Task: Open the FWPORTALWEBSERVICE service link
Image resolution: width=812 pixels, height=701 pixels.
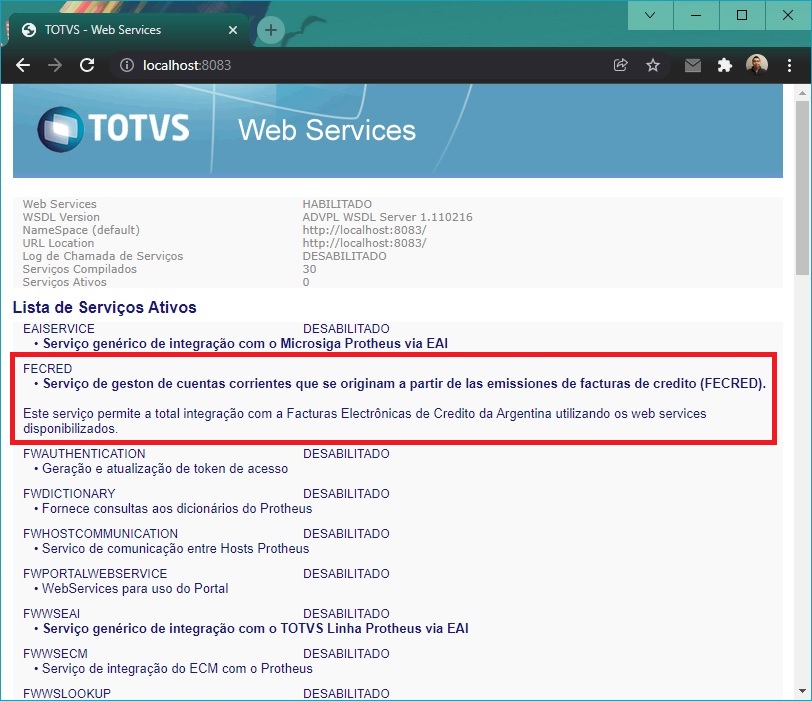Action: click(x=95, y=574)
